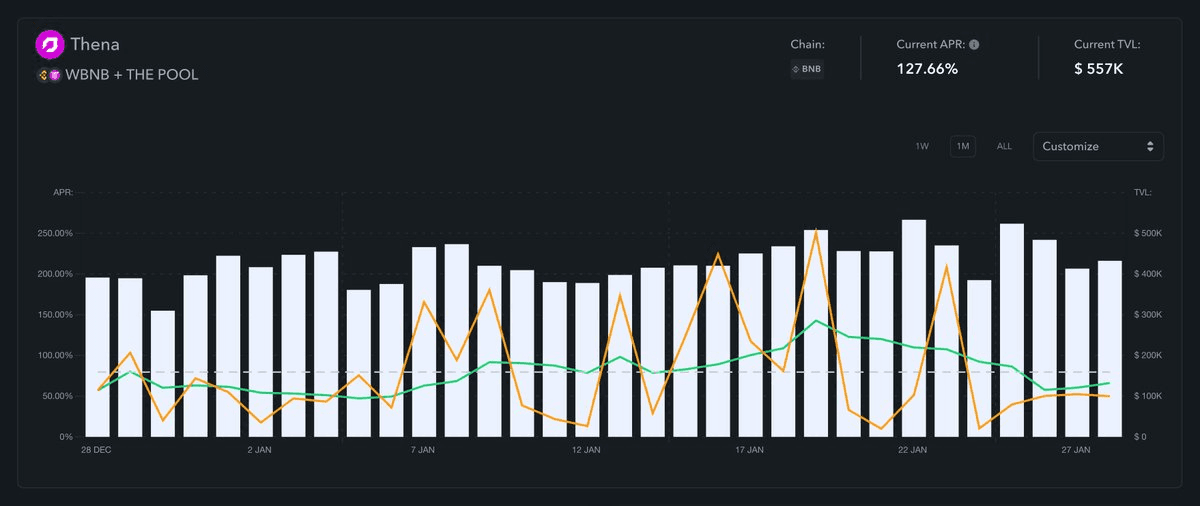Click the 127.66% Current APR value
The width and height of the screenshot is (1200, 506).
[927, 69]
